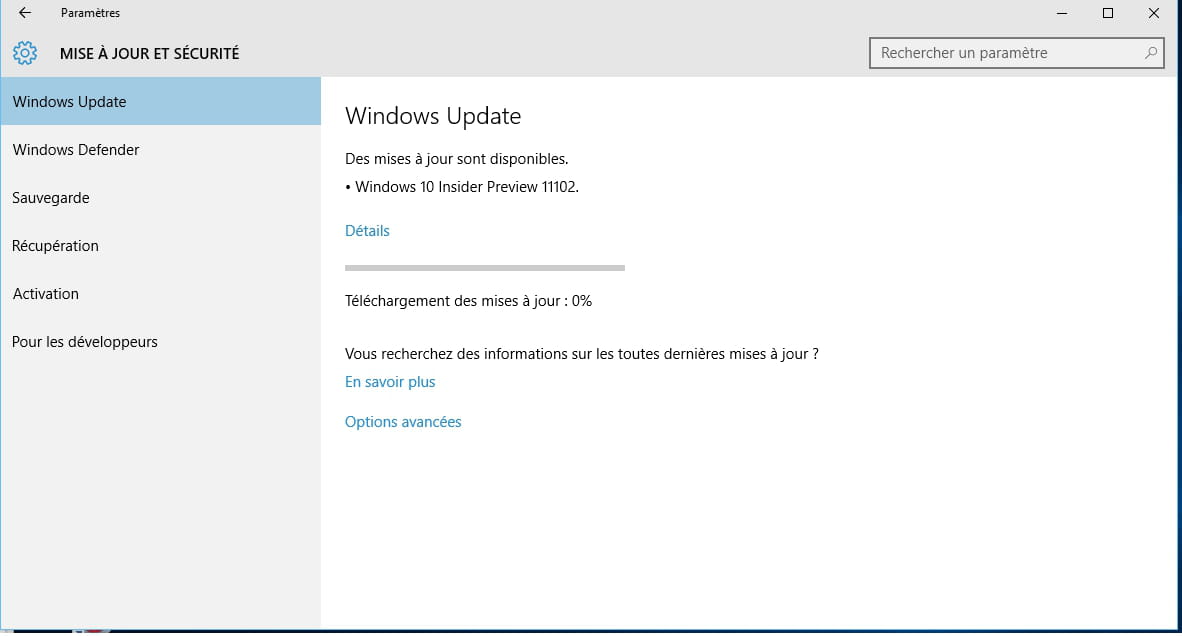Open the Récupération section
The height and width of the screenshot is (636, 1182).
click(161, 246)
